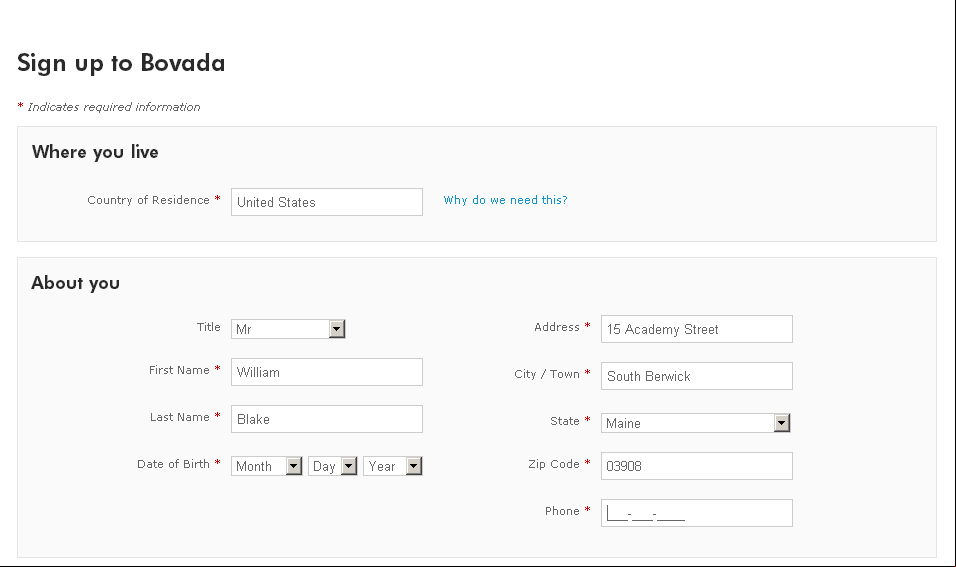
Task: Click the City / Town field South Berwick
Action: click(697, 376)
